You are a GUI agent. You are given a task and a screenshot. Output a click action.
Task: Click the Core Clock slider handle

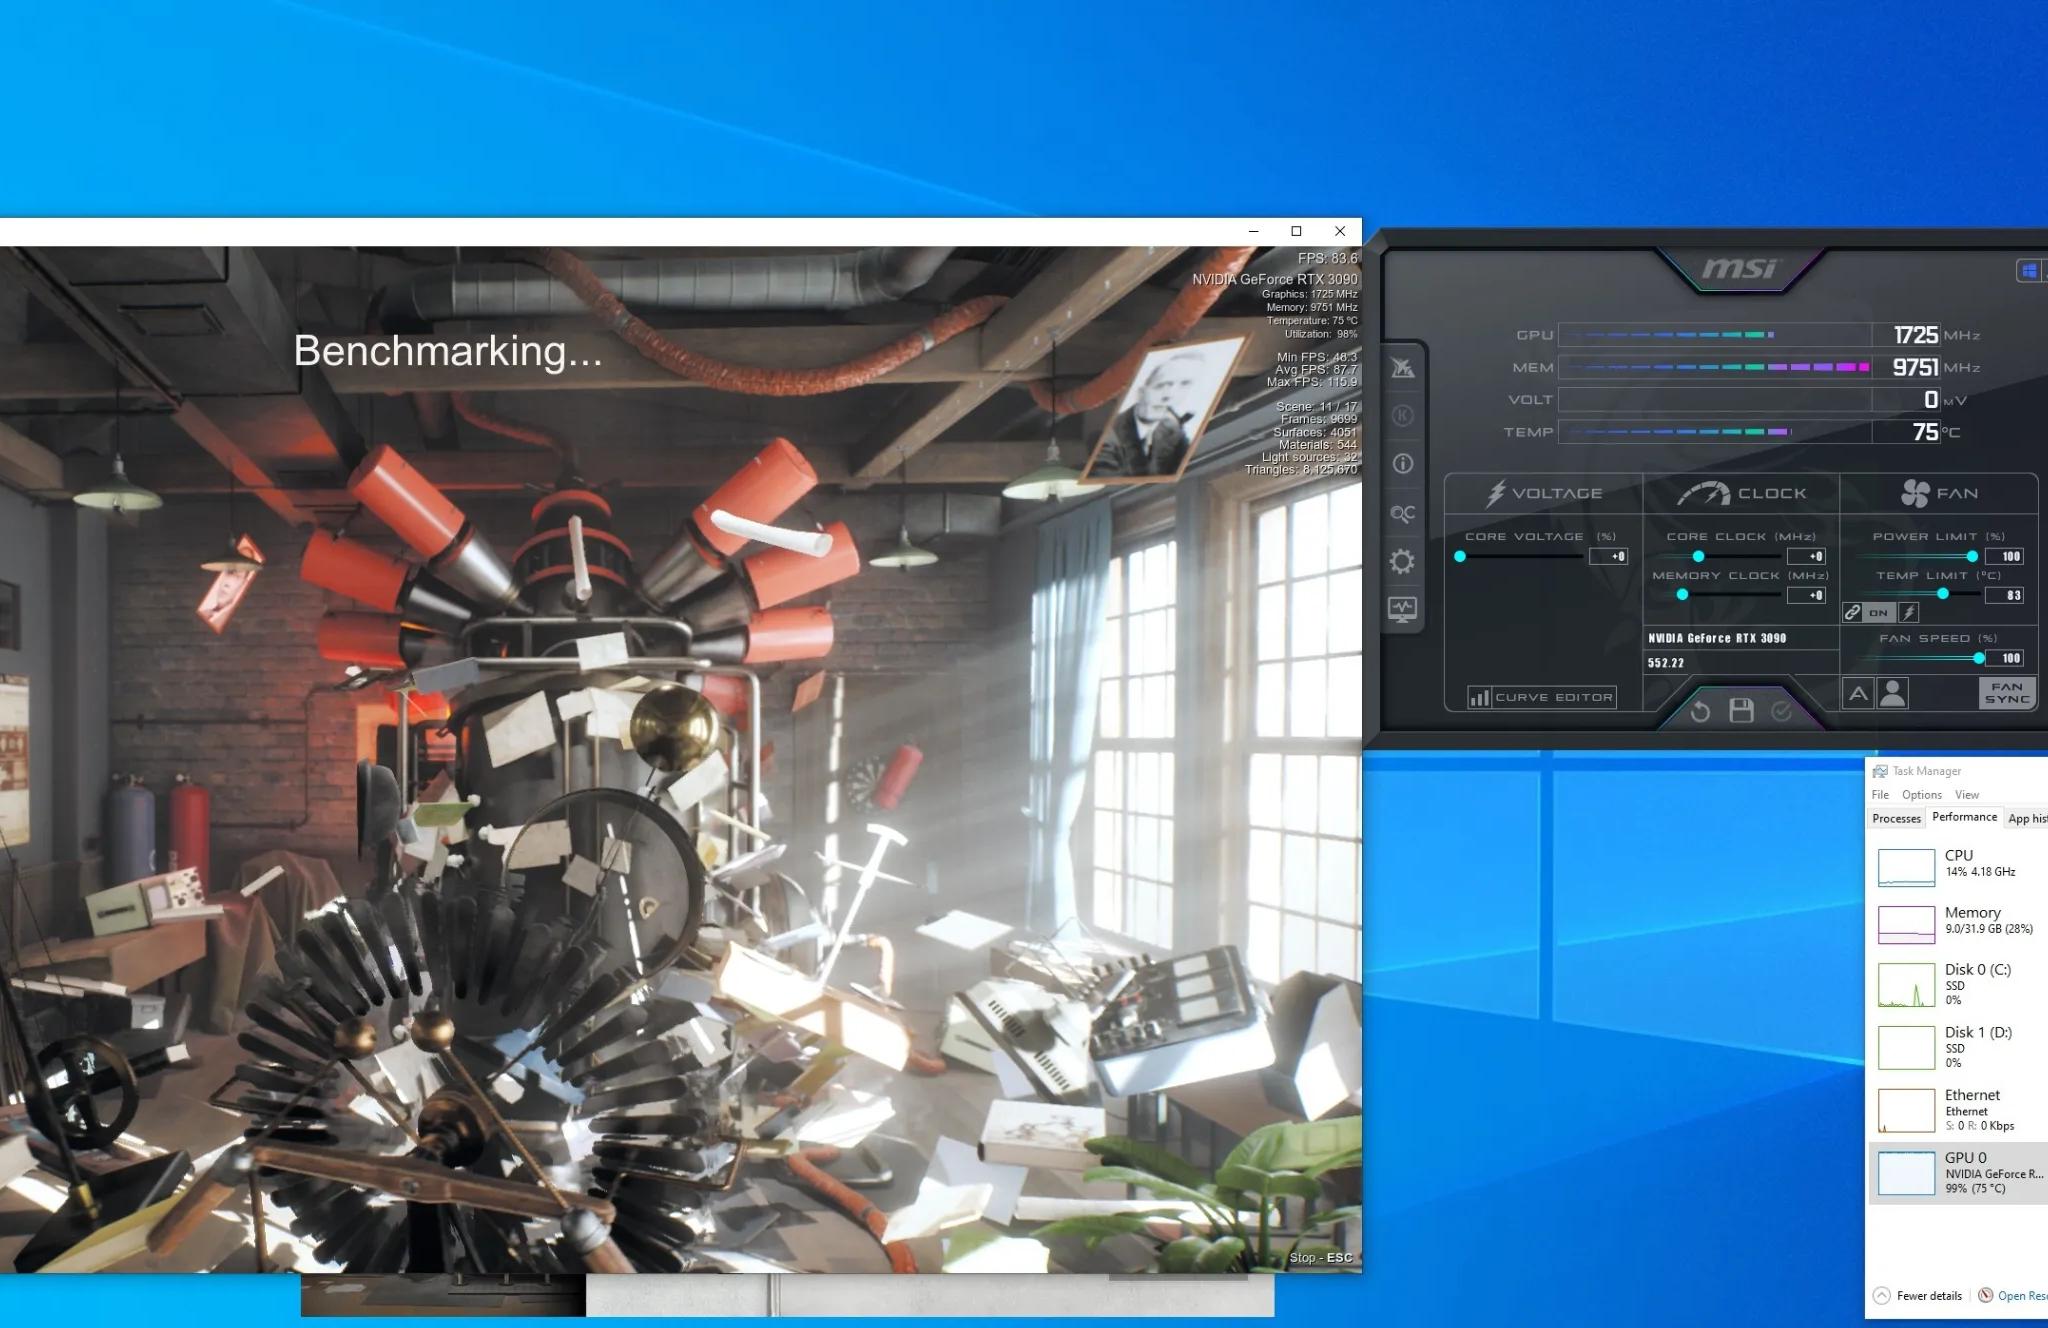coord(1698,556)
